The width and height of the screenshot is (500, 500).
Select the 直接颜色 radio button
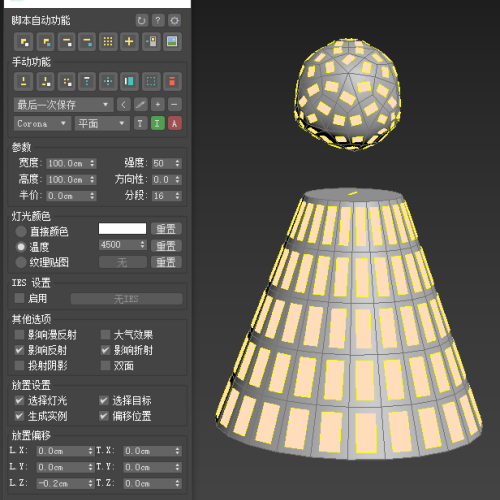click(21, 231)
